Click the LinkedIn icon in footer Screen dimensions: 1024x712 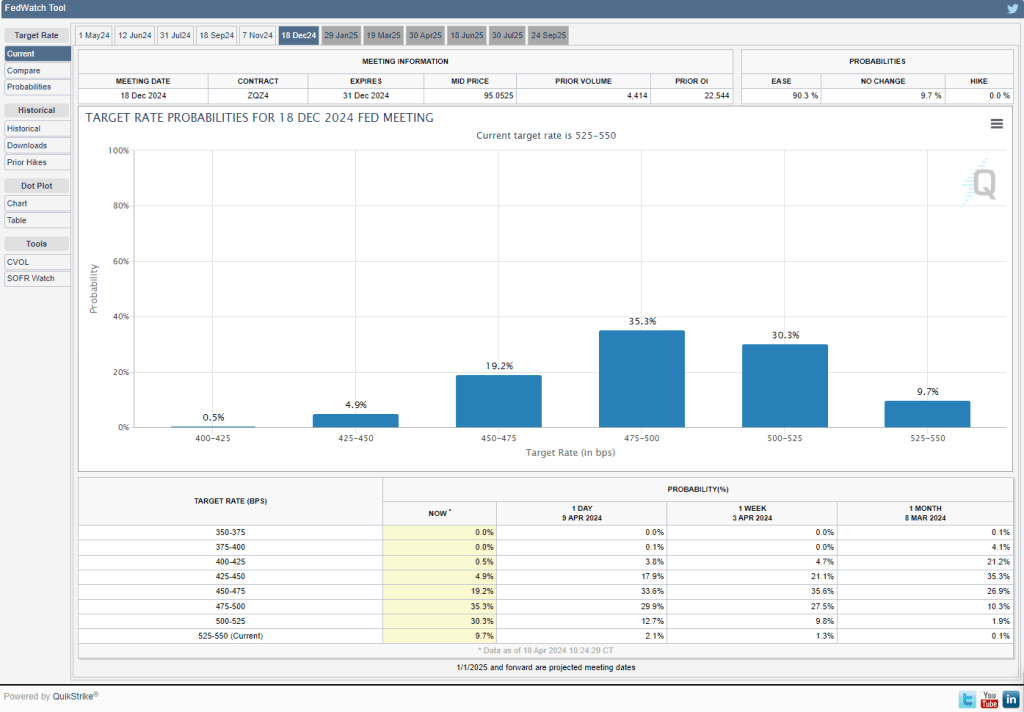pos(1011,699)
